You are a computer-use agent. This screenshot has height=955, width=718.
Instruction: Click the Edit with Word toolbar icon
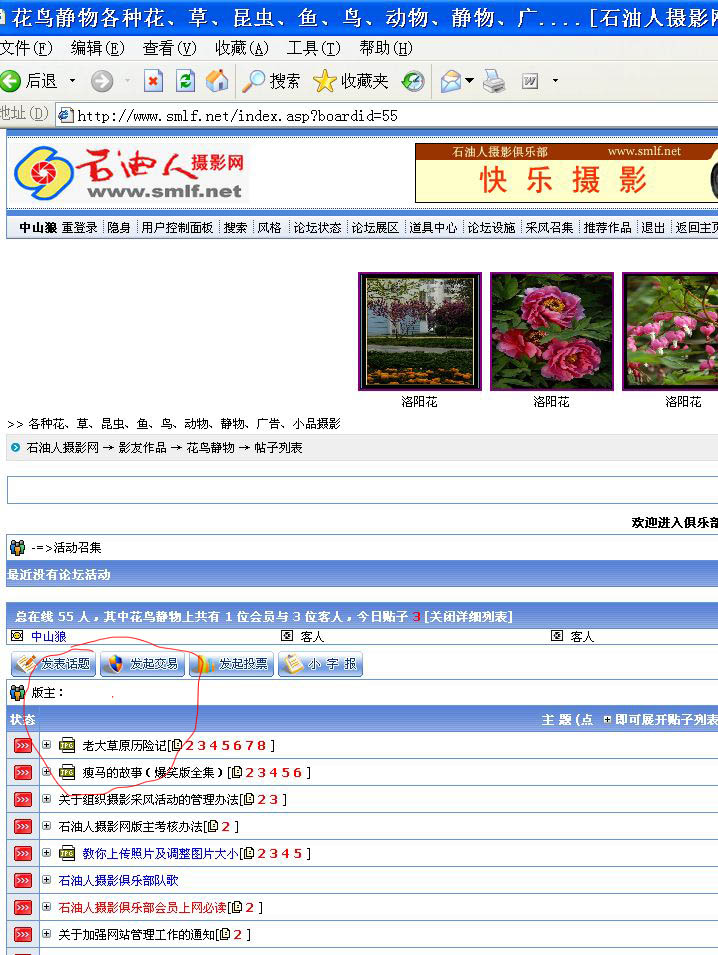point(530,81)
